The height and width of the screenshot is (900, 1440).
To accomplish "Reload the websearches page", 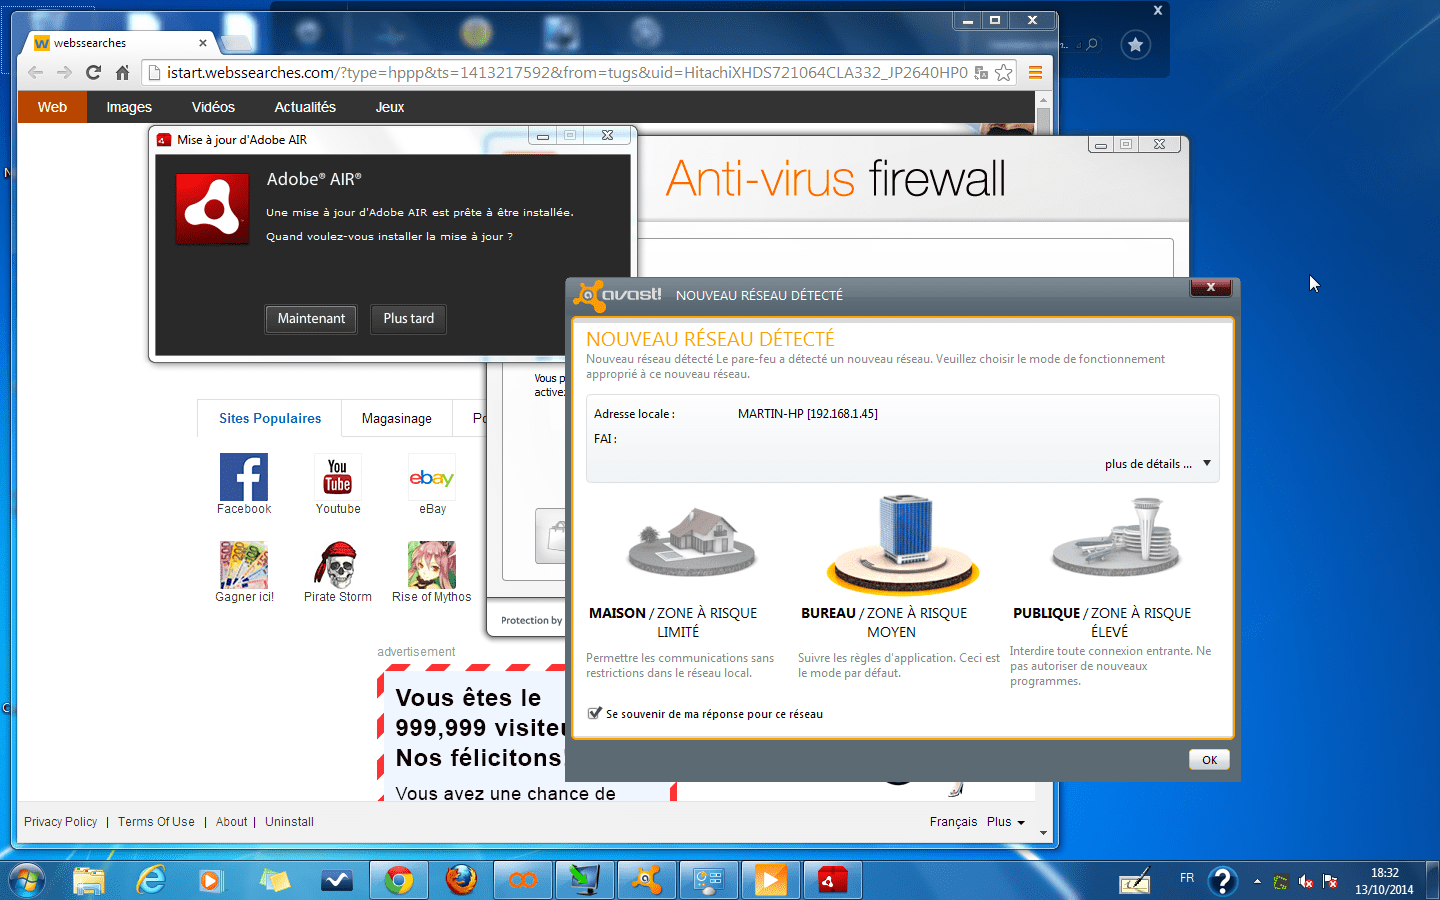I will (93, 72).
